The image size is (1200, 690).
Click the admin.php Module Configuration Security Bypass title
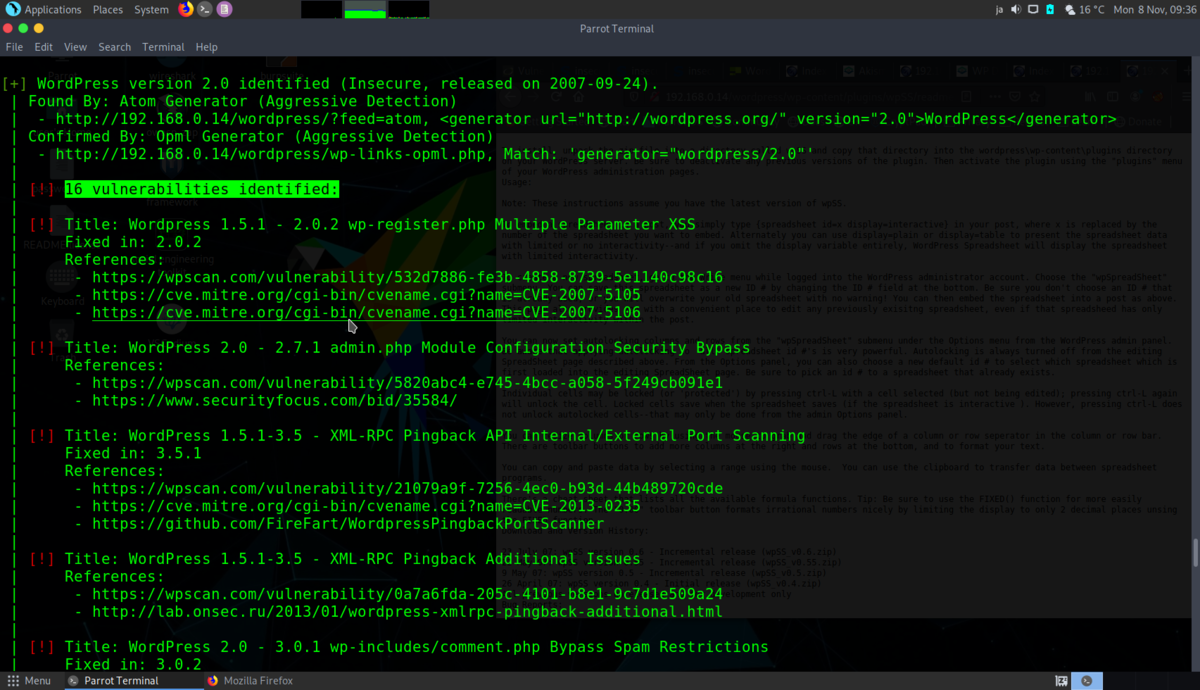[407, 348]
